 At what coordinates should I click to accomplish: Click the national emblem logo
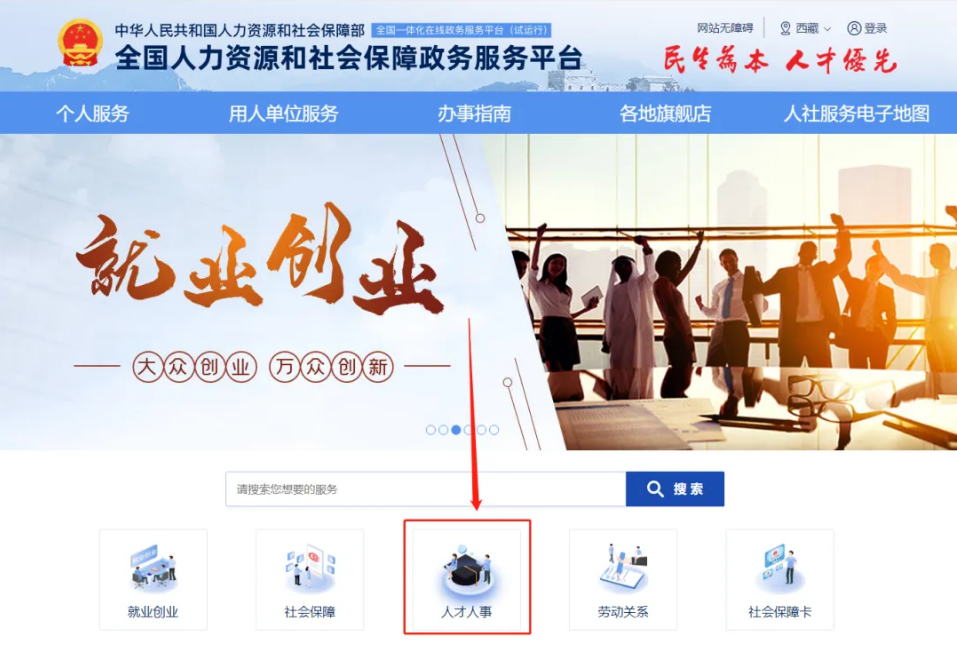(x=81, y=43)
